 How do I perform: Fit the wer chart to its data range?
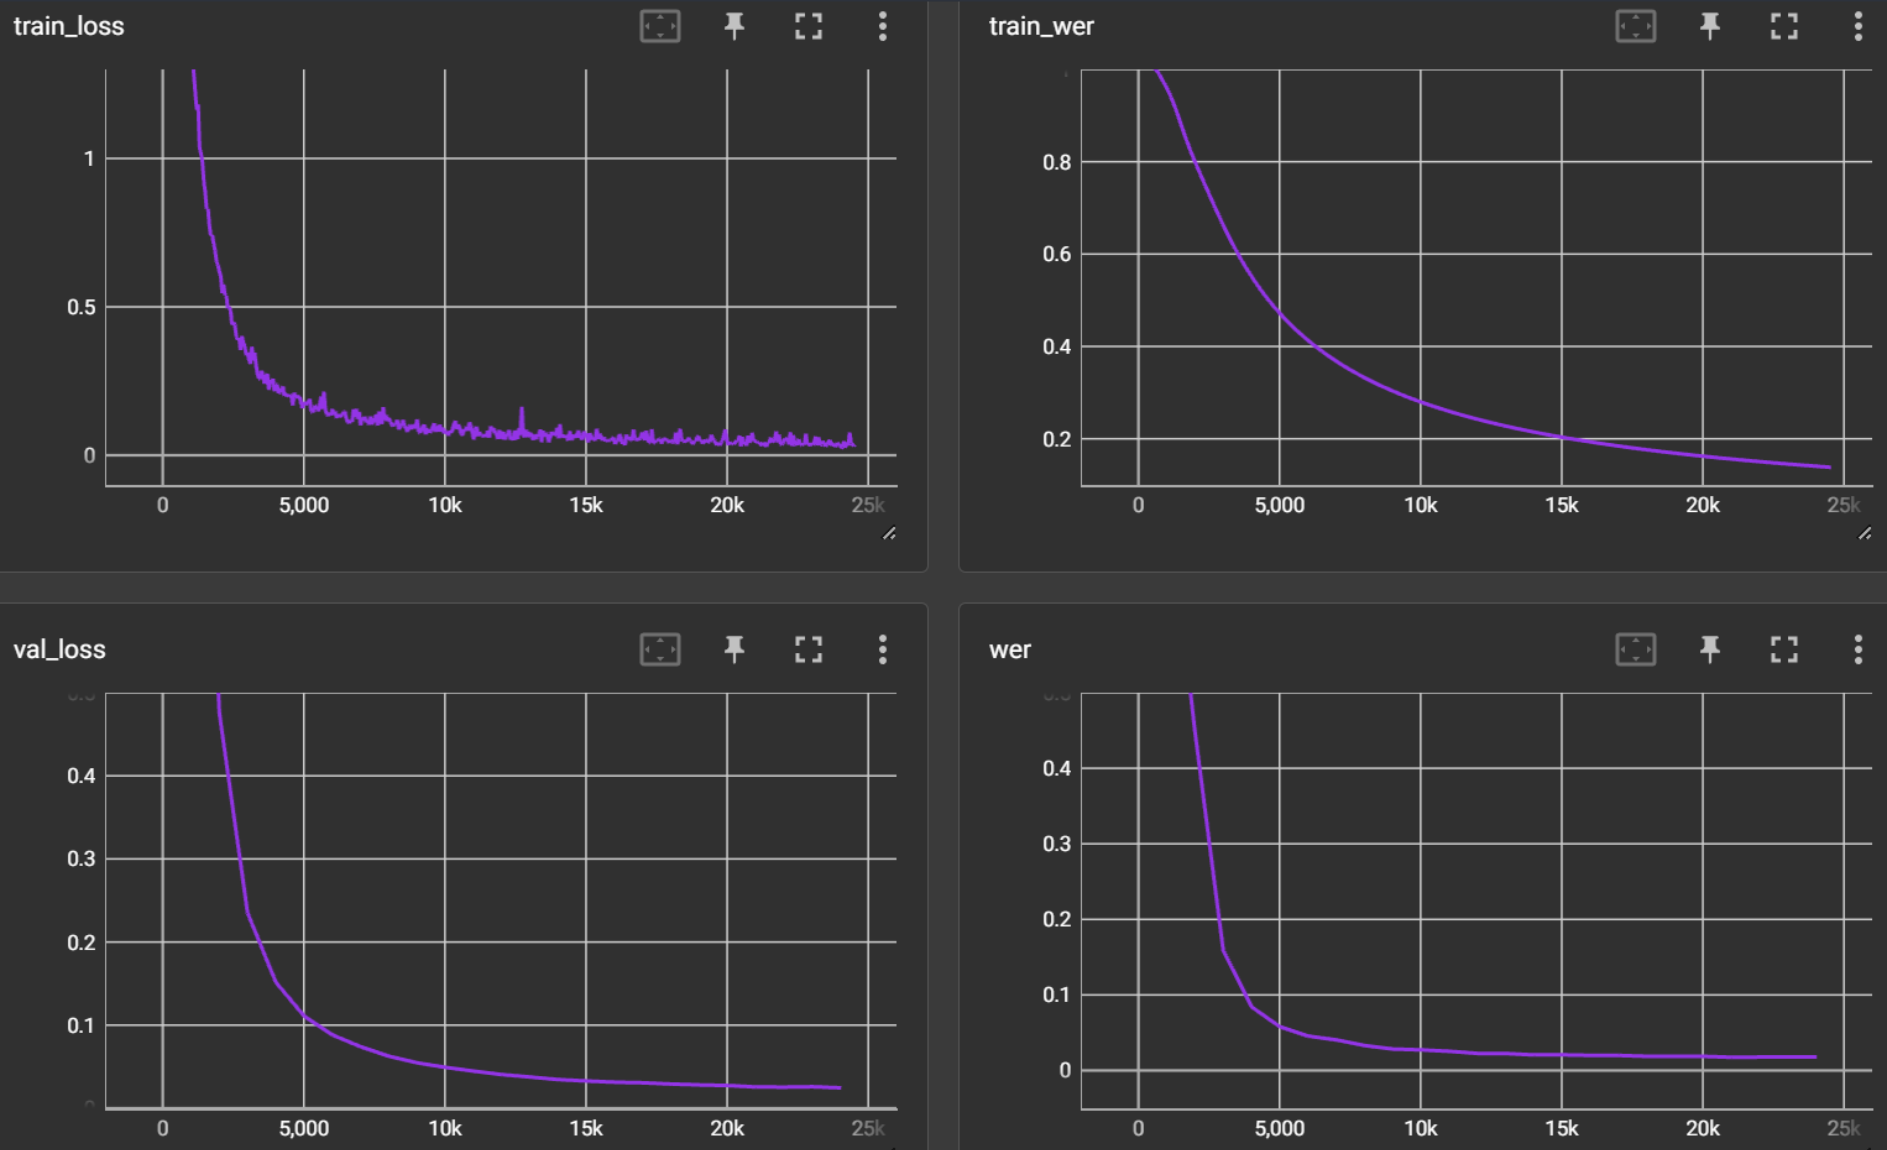pos(1635,649)
